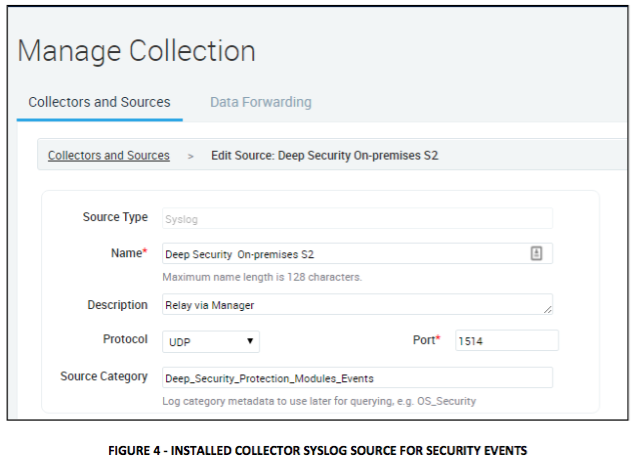Grab the Description field resize handle
The image size is (640, 464).
(547, 310)
